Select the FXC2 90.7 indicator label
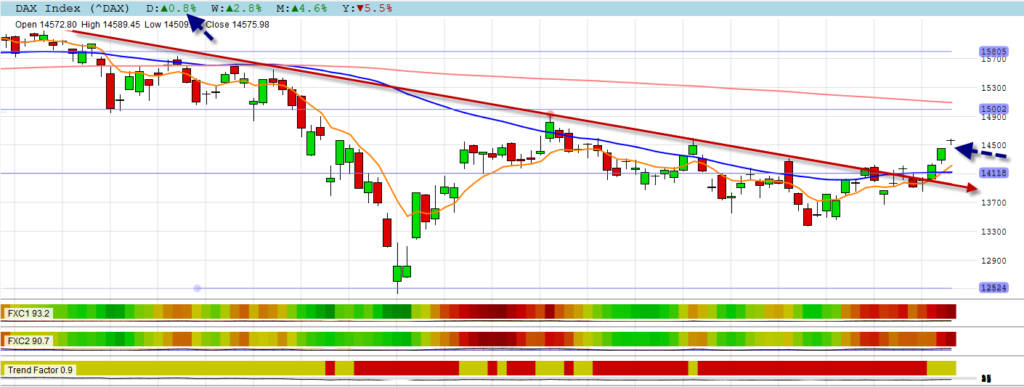Screen dimensions: 1024x387 click(x=28, y=341)
